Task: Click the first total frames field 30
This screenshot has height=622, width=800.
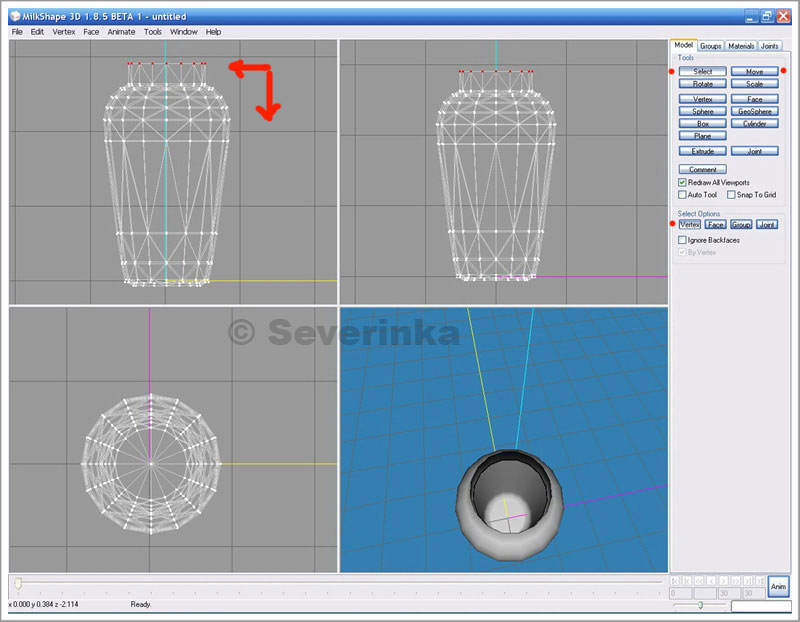Action: point(730,593)
